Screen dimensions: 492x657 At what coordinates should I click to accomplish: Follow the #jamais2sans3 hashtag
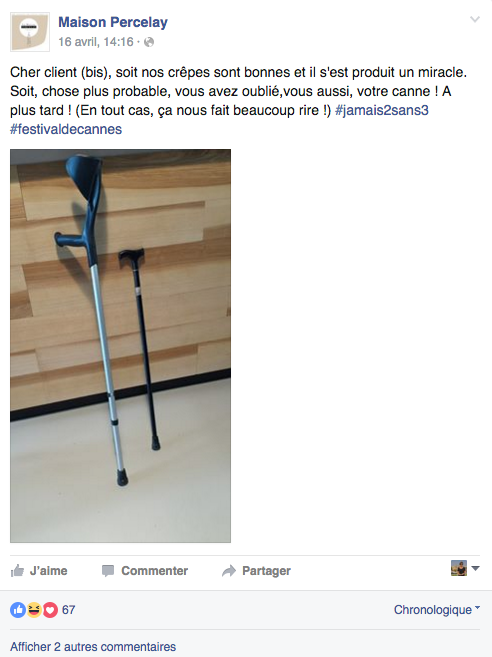pos(381,110)
